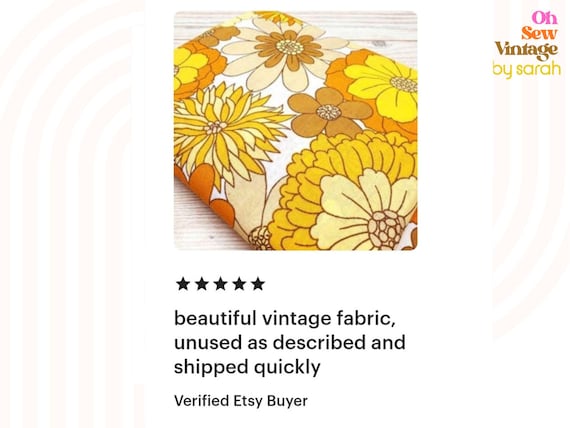Open the Verified Etsy Buyer label
Image resolution: width=570 pixels, height=428 pixels.
(x=241, y=401)
